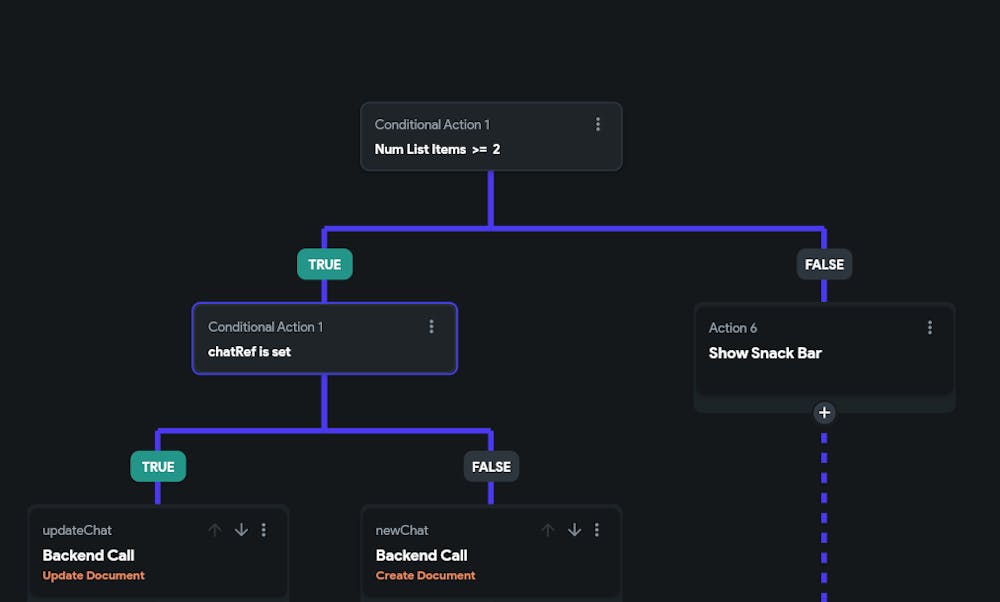Click the FALSE branch label above Show Snack Bar
The height and width of the screenshot is (602, 1000).
pyautogui.click(x=824, y=264)
